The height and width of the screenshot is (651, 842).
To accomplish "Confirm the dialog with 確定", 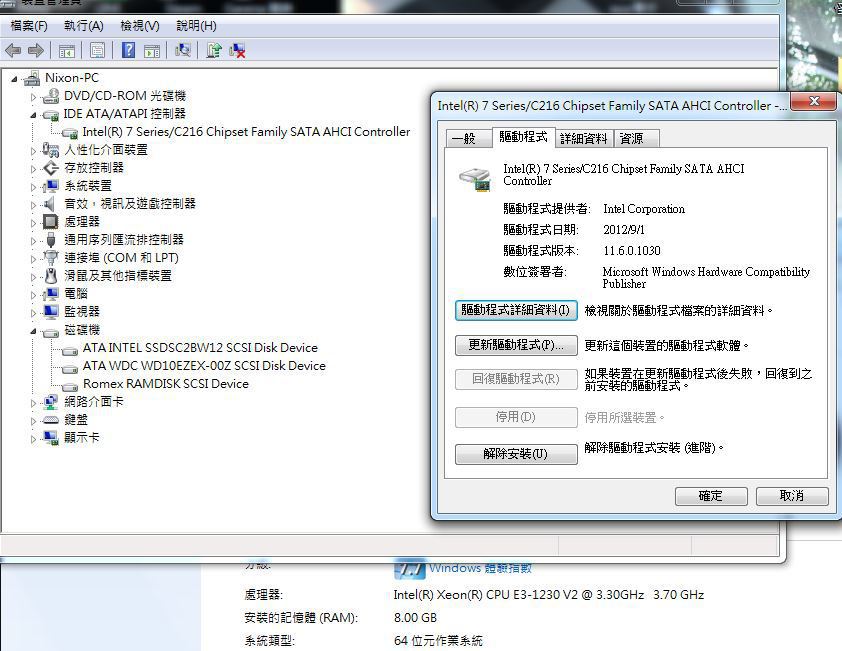I will click(x=711, y=496).
